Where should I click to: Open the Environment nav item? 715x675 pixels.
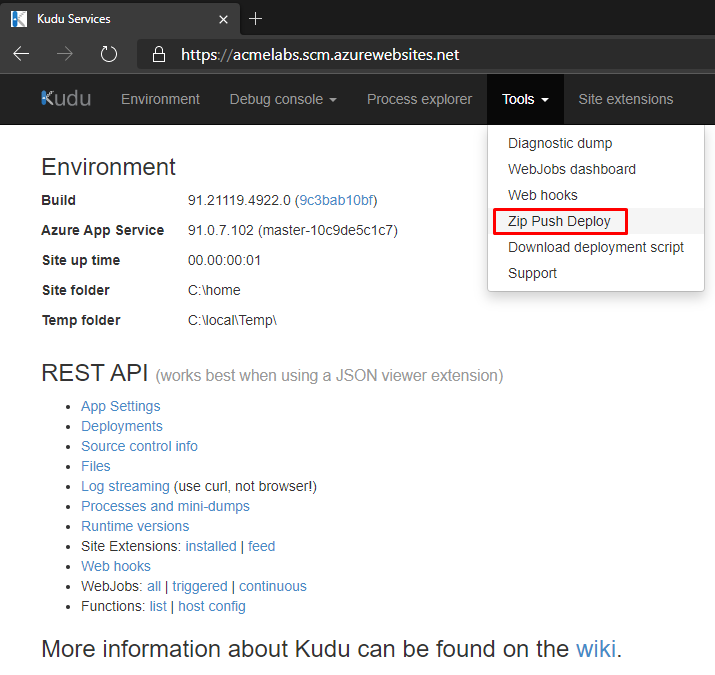160,99
